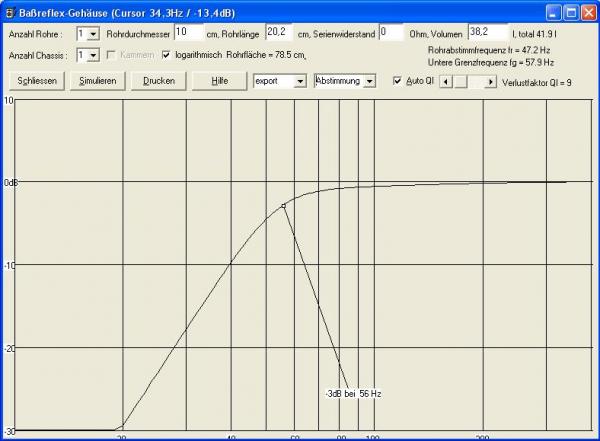The image size is (600, 441).
Task: Disable the Auto Ql checkbox
Action: pyautogui.click(x=397, y=81)
